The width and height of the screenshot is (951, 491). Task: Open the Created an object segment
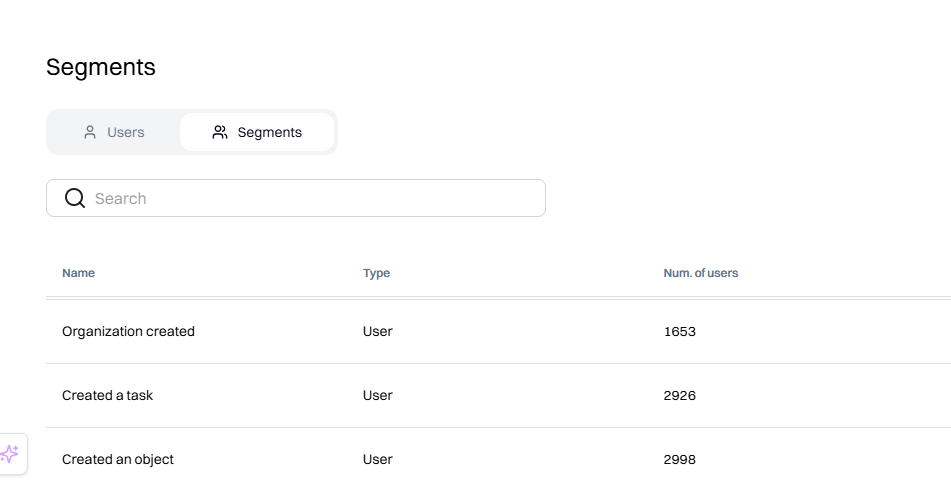[118, 459]
